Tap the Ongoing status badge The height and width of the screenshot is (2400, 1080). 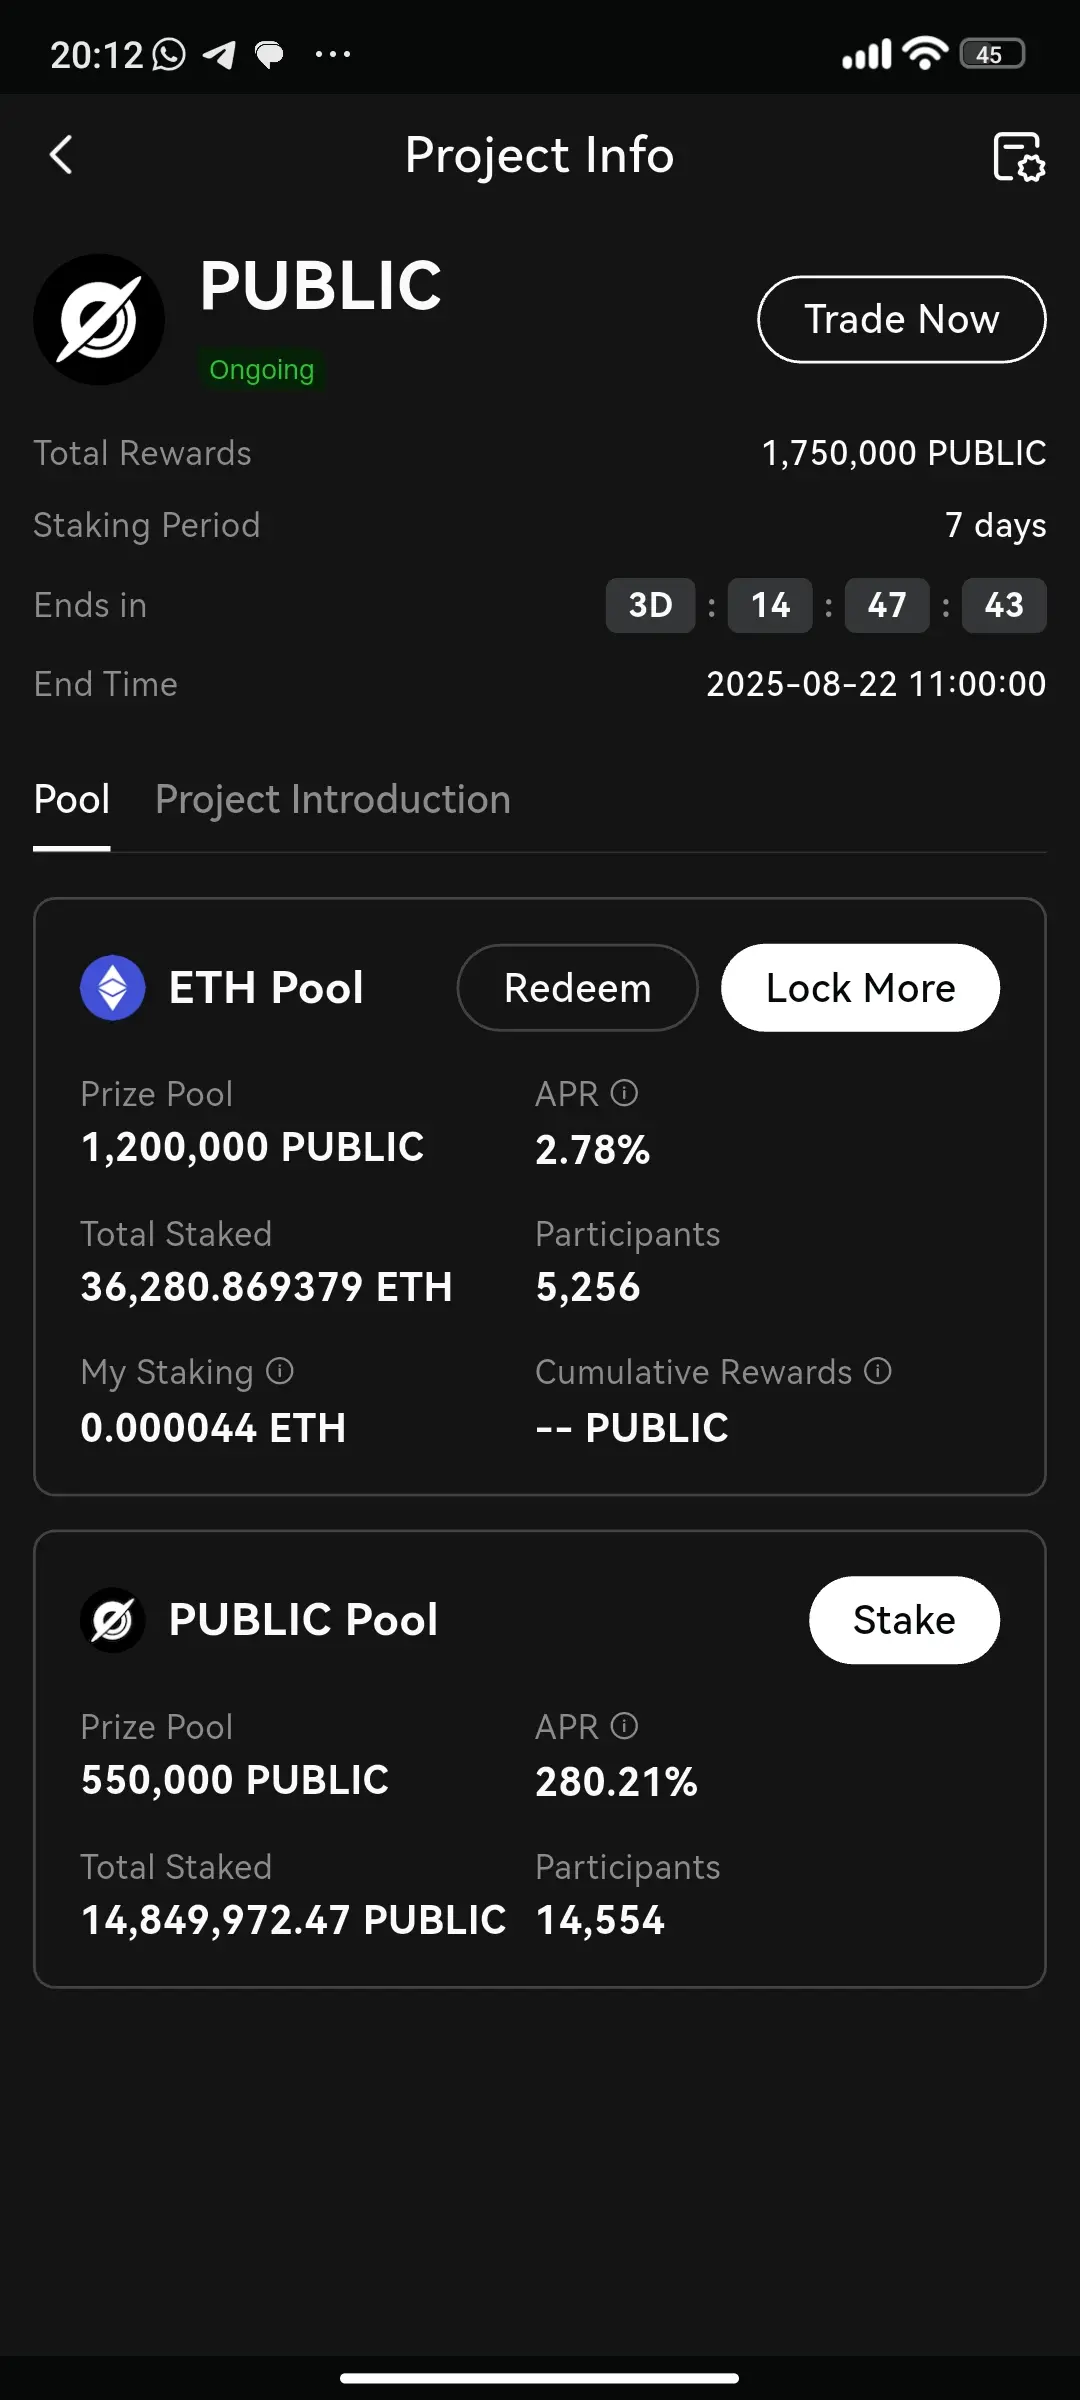click(x=261, y=370)
